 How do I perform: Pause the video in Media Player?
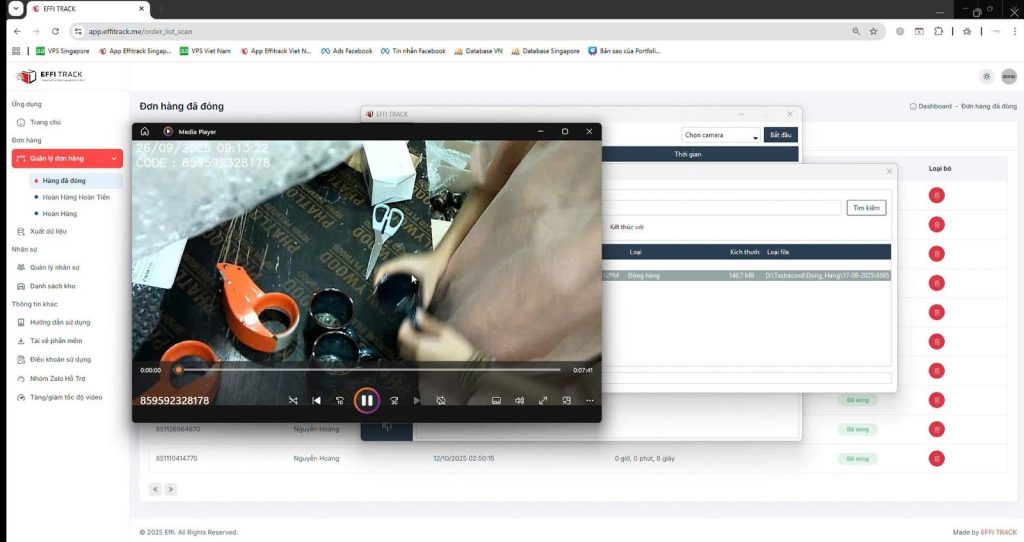click(366, 400)
